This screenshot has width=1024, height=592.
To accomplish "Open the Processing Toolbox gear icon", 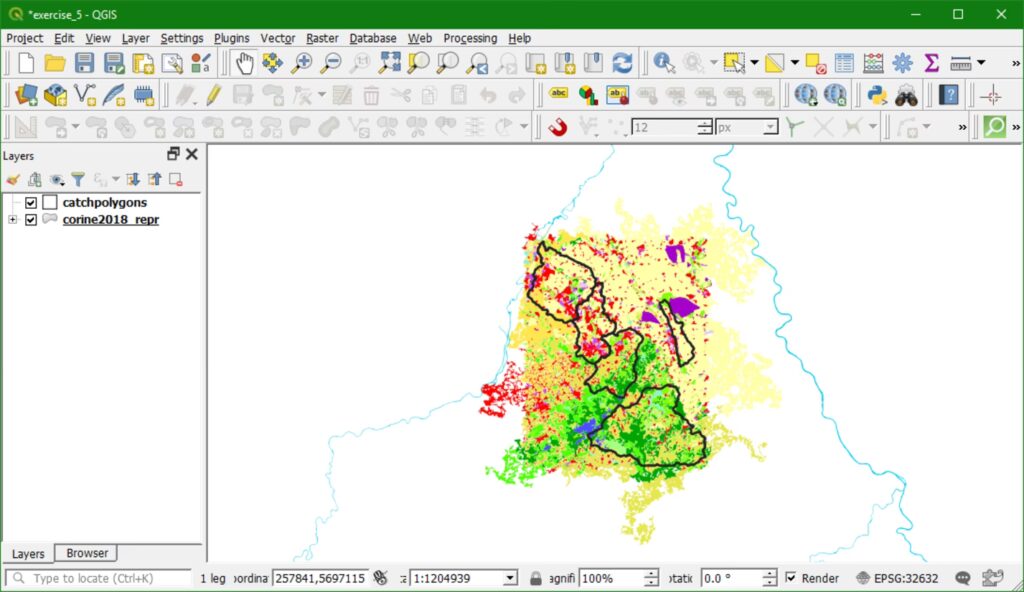I will [x=902, y=63].
